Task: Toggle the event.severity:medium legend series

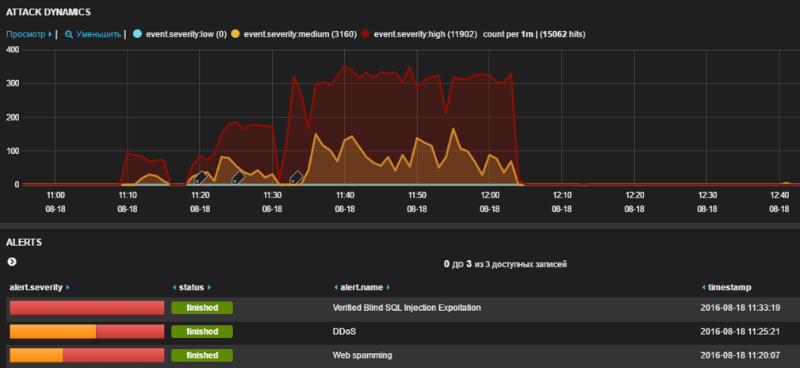Action: 293,34
